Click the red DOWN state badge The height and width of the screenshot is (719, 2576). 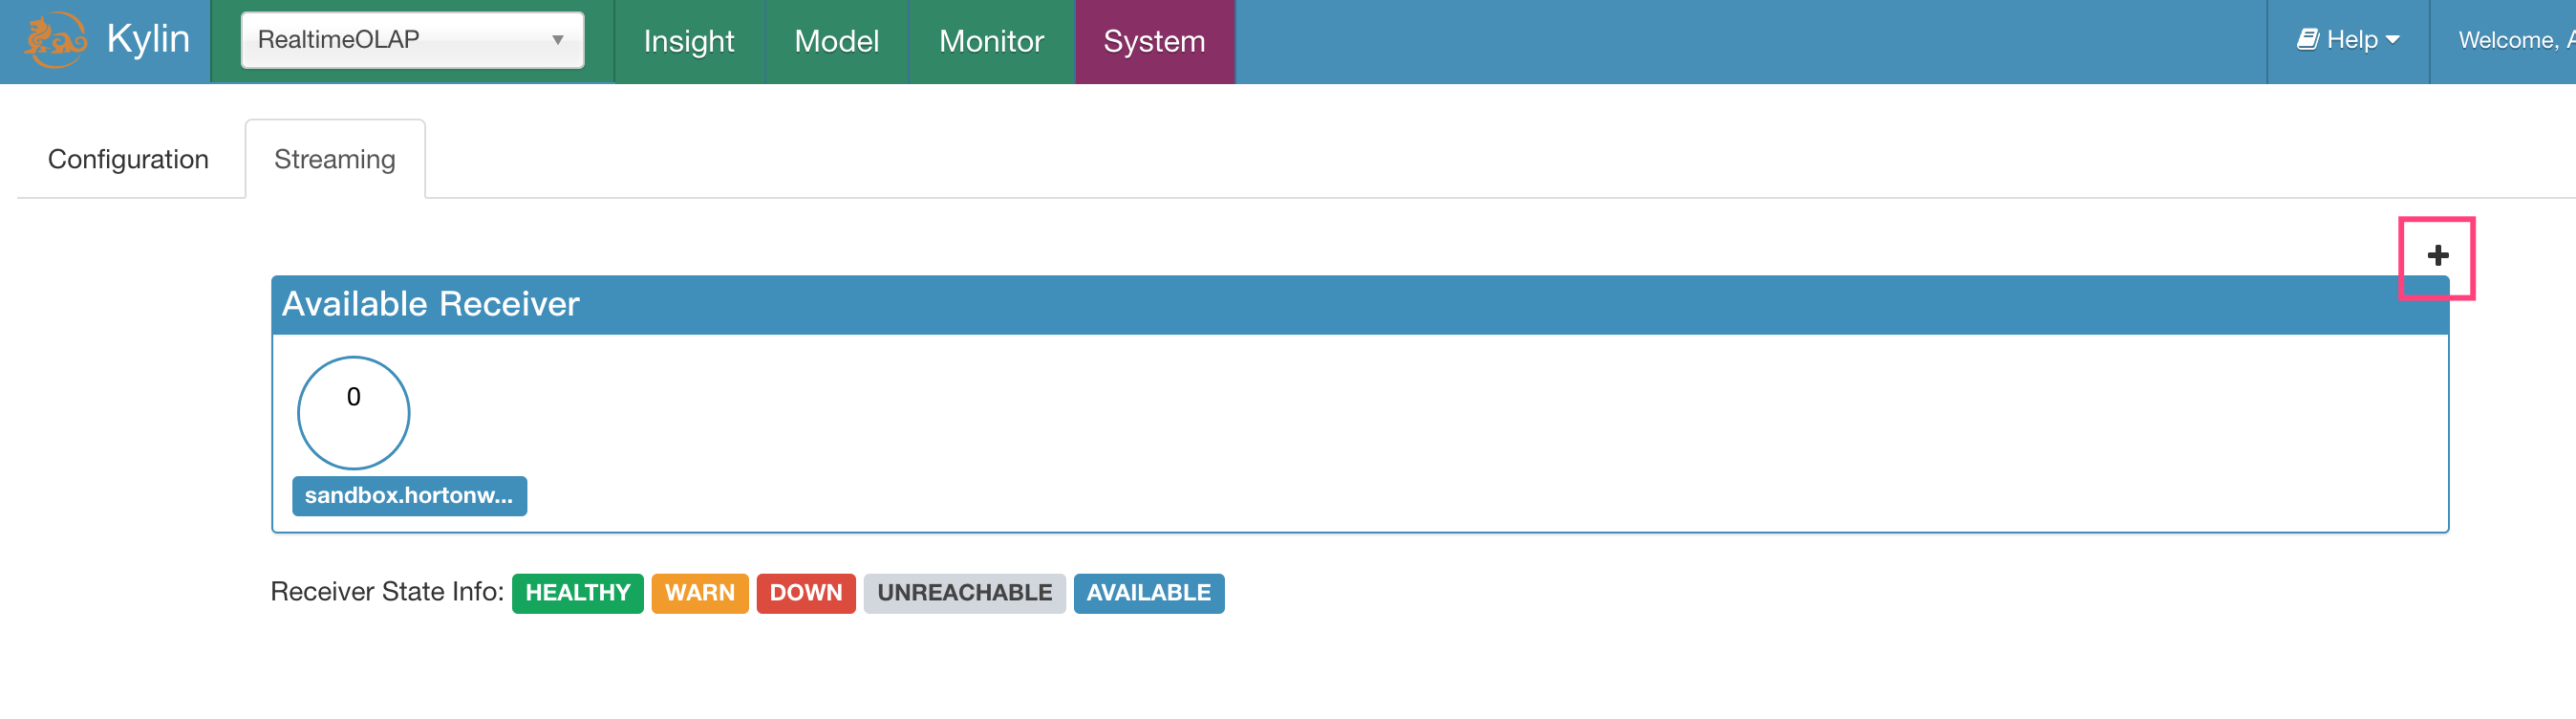[x=805, y=593]
